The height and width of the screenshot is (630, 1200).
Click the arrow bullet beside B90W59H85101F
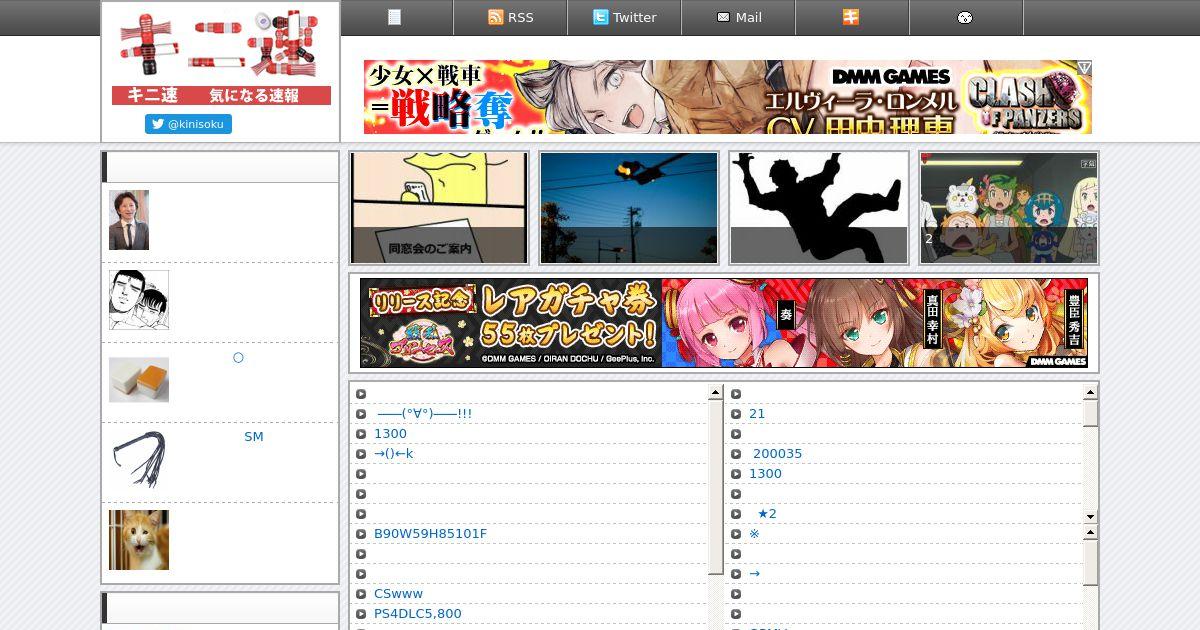click(x=361, y=534)
